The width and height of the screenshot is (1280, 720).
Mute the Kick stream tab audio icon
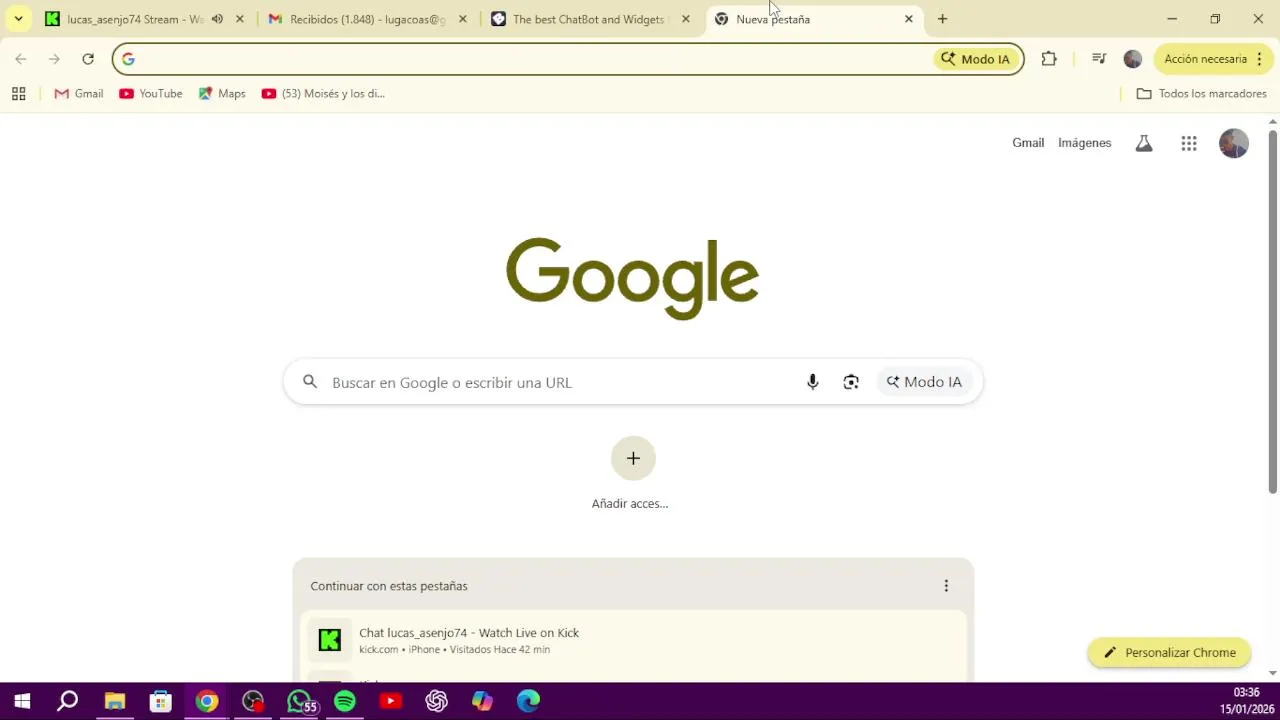pos(217,19)
